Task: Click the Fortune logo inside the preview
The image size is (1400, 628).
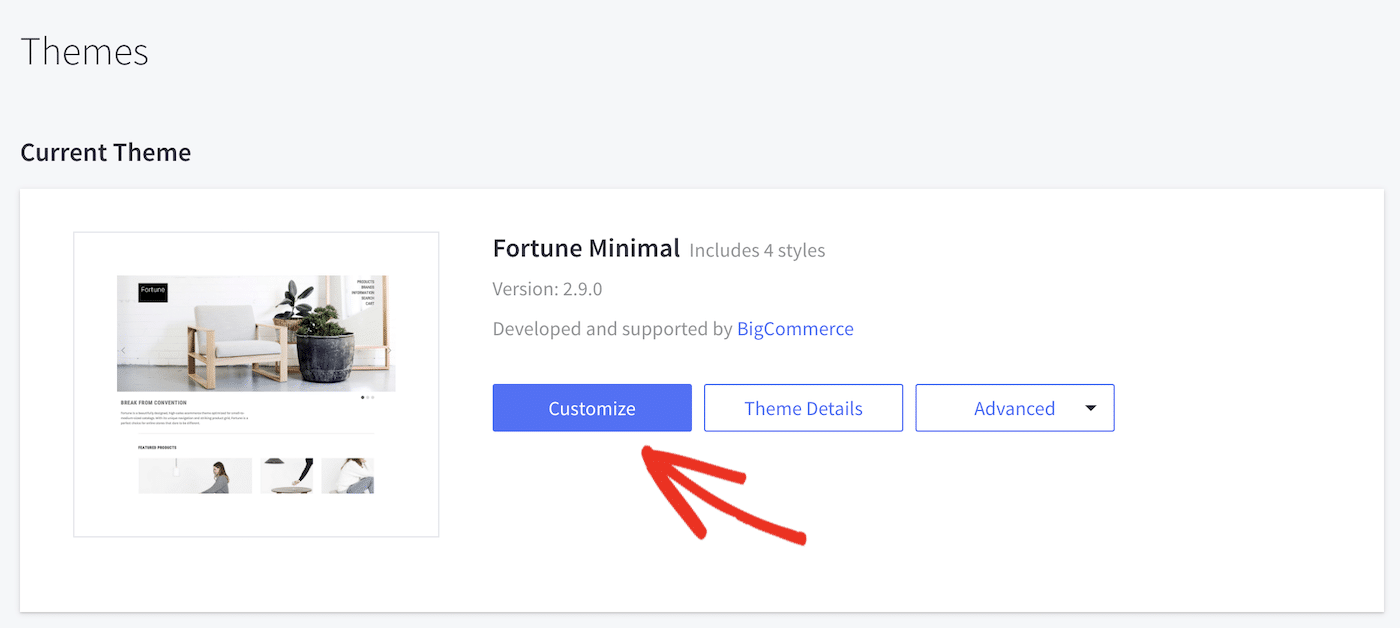Action: [x=152, y=291]
